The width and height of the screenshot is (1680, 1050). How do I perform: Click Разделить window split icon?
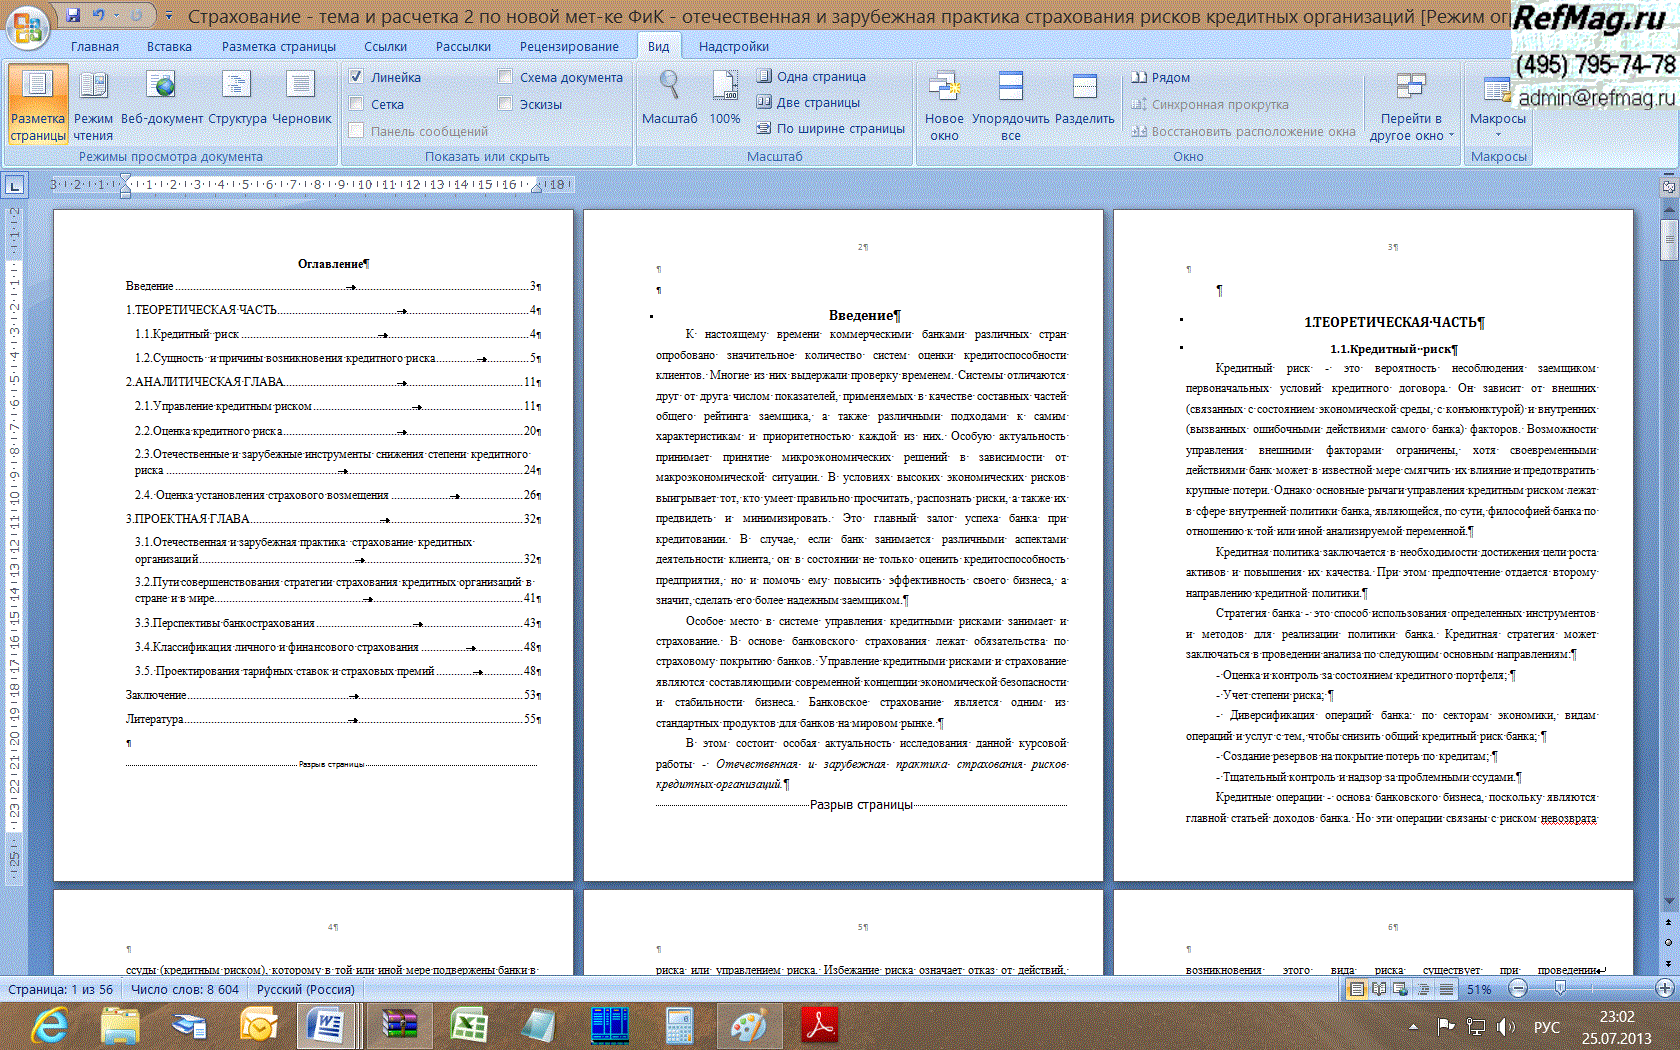[x=1084, y=98]
